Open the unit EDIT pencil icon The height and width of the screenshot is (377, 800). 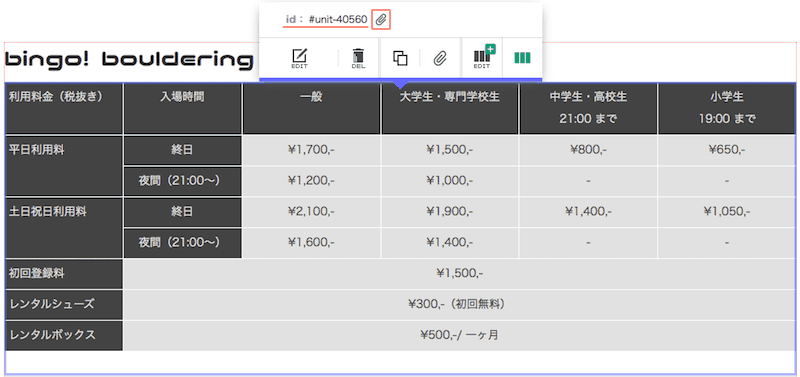coord(299,58)
